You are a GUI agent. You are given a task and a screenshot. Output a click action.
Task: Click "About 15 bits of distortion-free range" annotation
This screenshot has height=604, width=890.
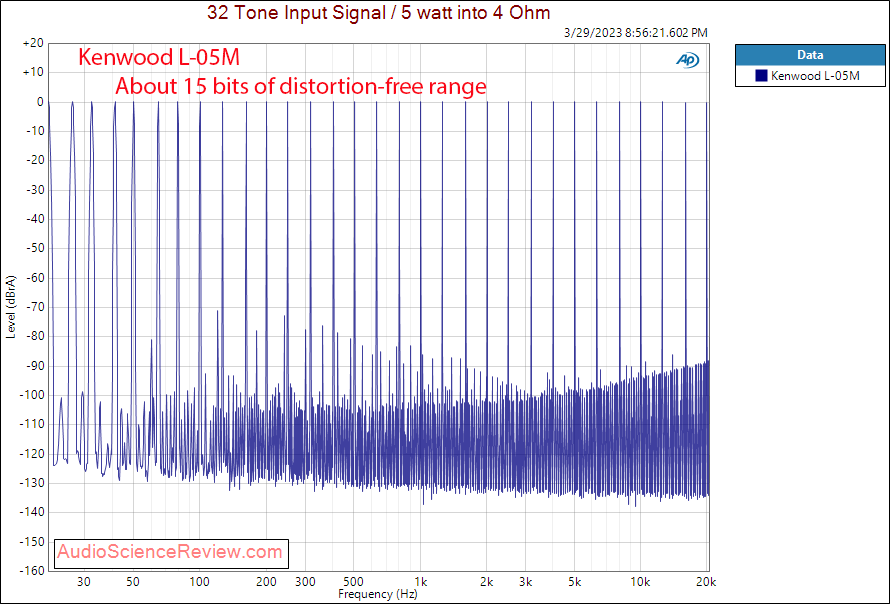point(301,86)
